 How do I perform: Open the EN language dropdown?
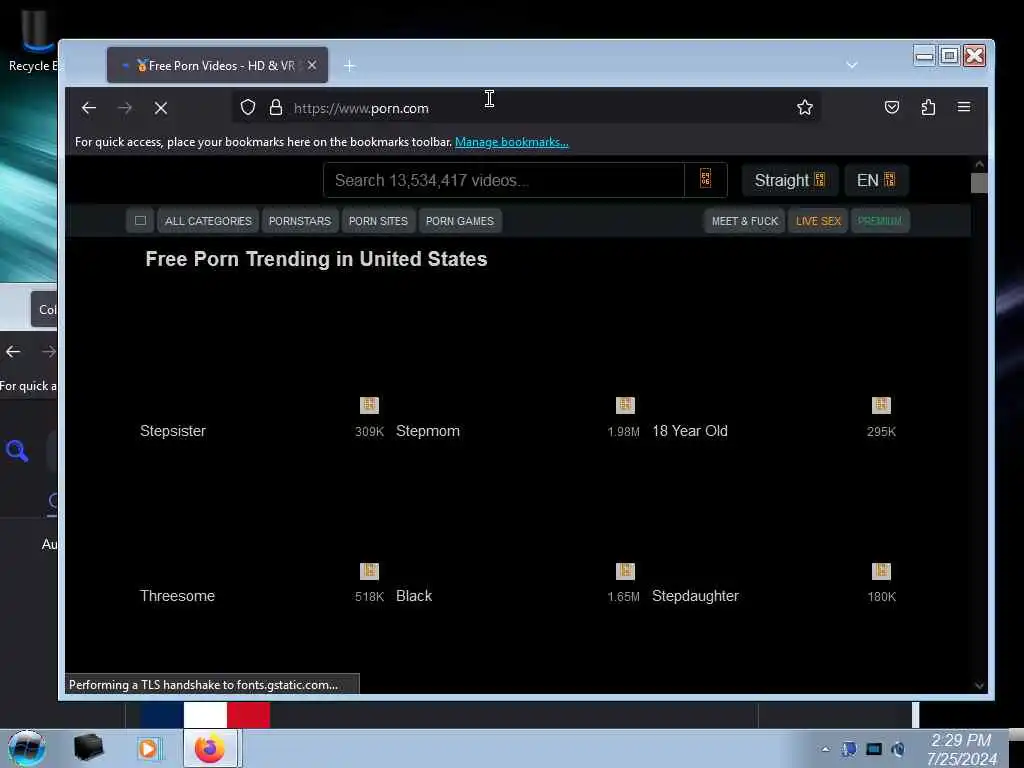876,180
